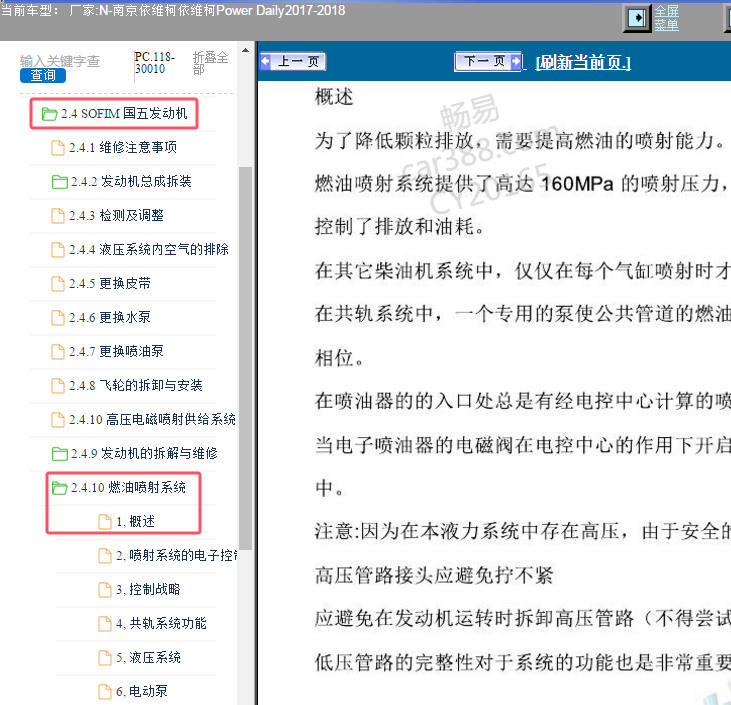Select the 1, 概述 tree entry
The height and width of the screenshot is (705, 731).
(x=135, y=521)
